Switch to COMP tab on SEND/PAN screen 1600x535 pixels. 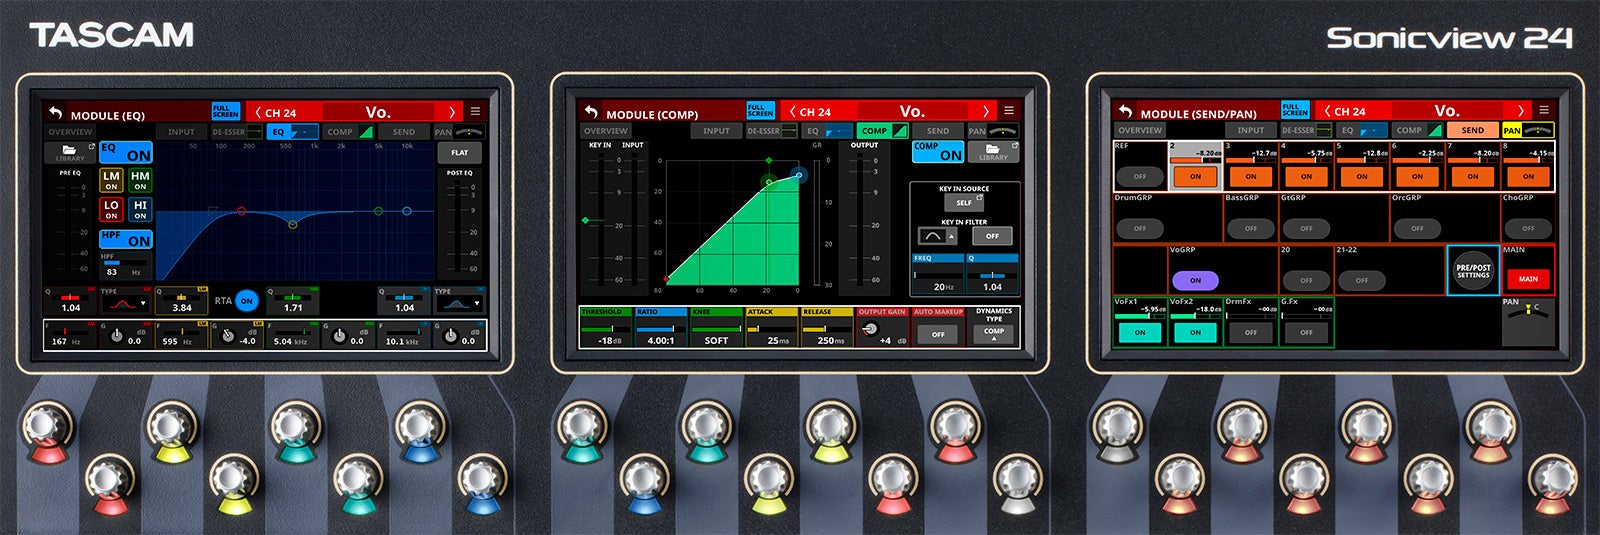1417,130
